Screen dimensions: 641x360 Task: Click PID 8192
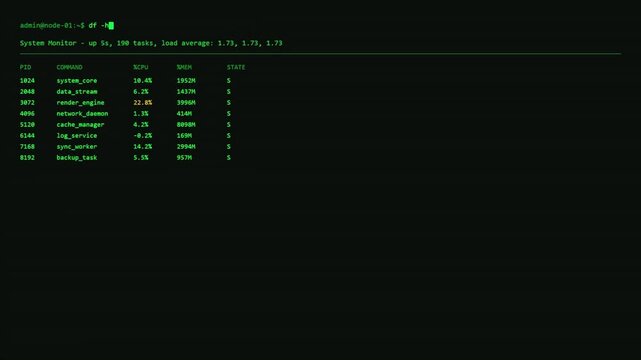pyautogui.click(x=27, y=158)
